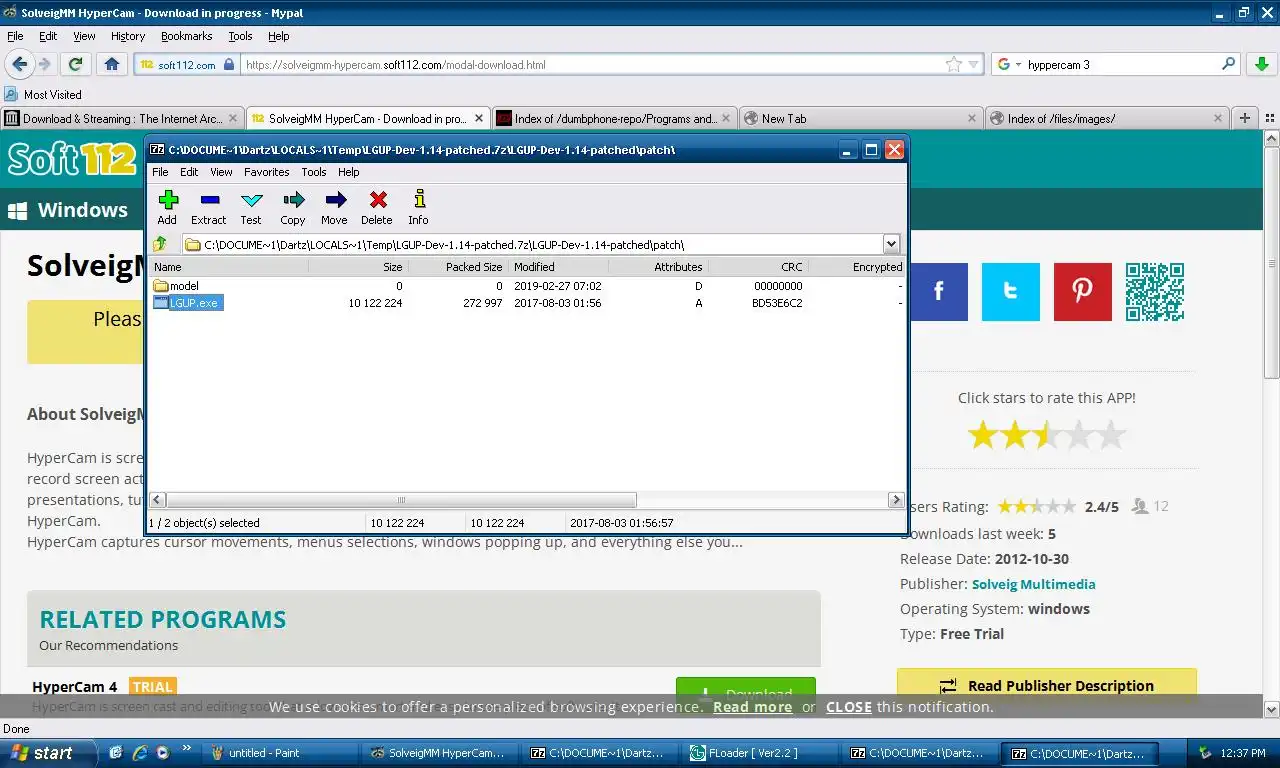The image size is (1280, 768).
Task: Open the browser History menu
Action: [x=128, y=36]
